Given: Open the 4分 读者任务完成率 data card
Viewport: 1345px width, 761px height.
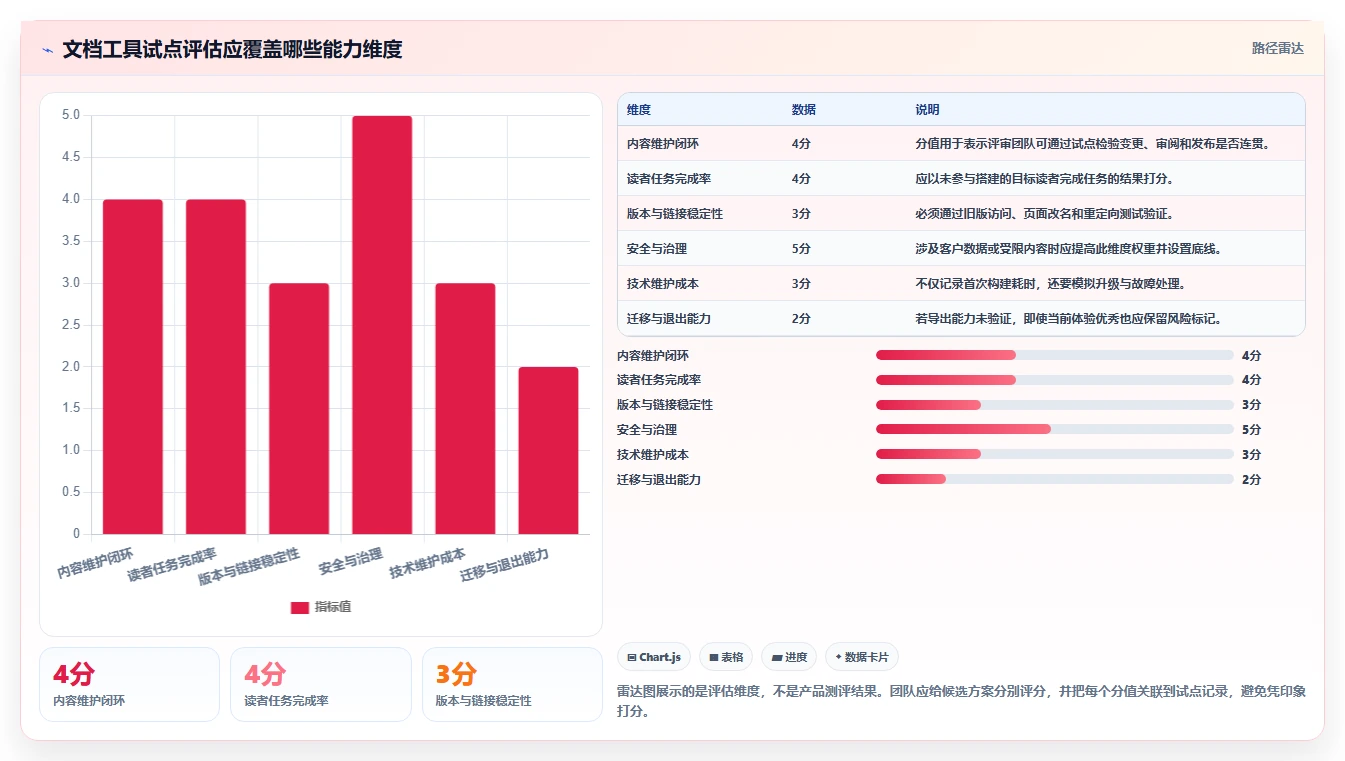Looking at the screenshot, I should tap(321, 684).
